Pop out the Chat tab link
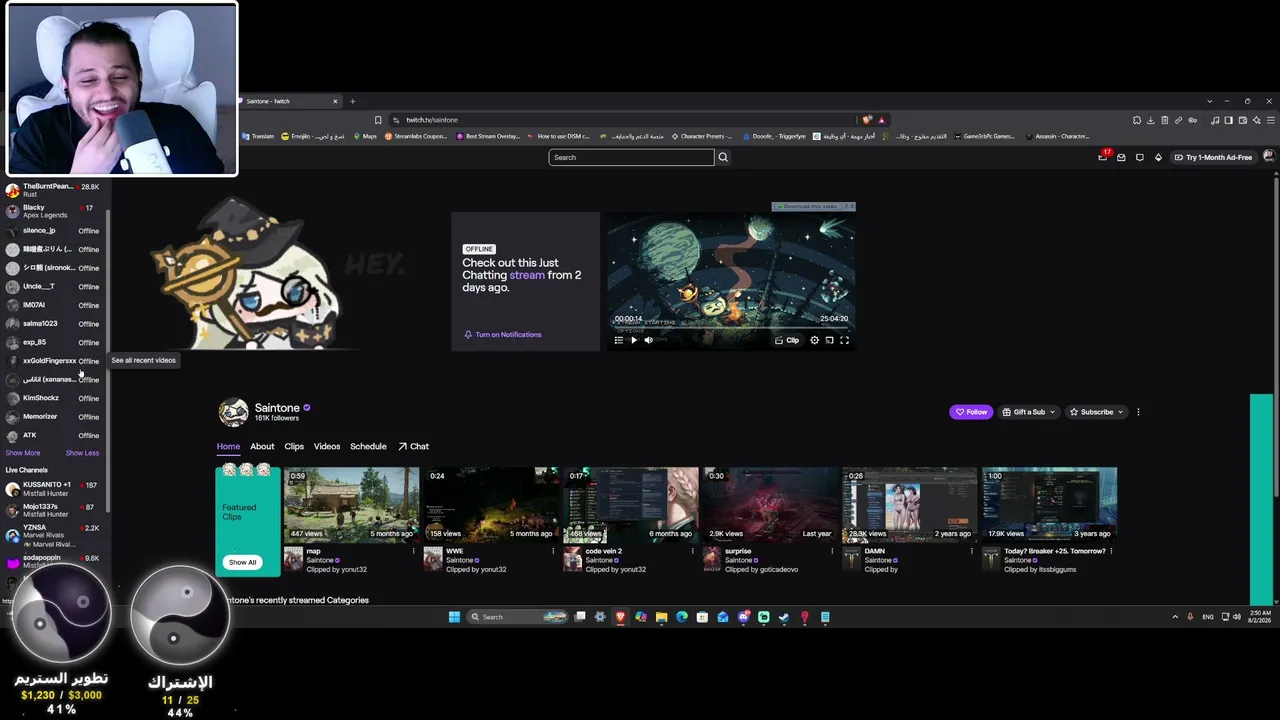The width and height of the screenshot is (1280, 720). 413,447
